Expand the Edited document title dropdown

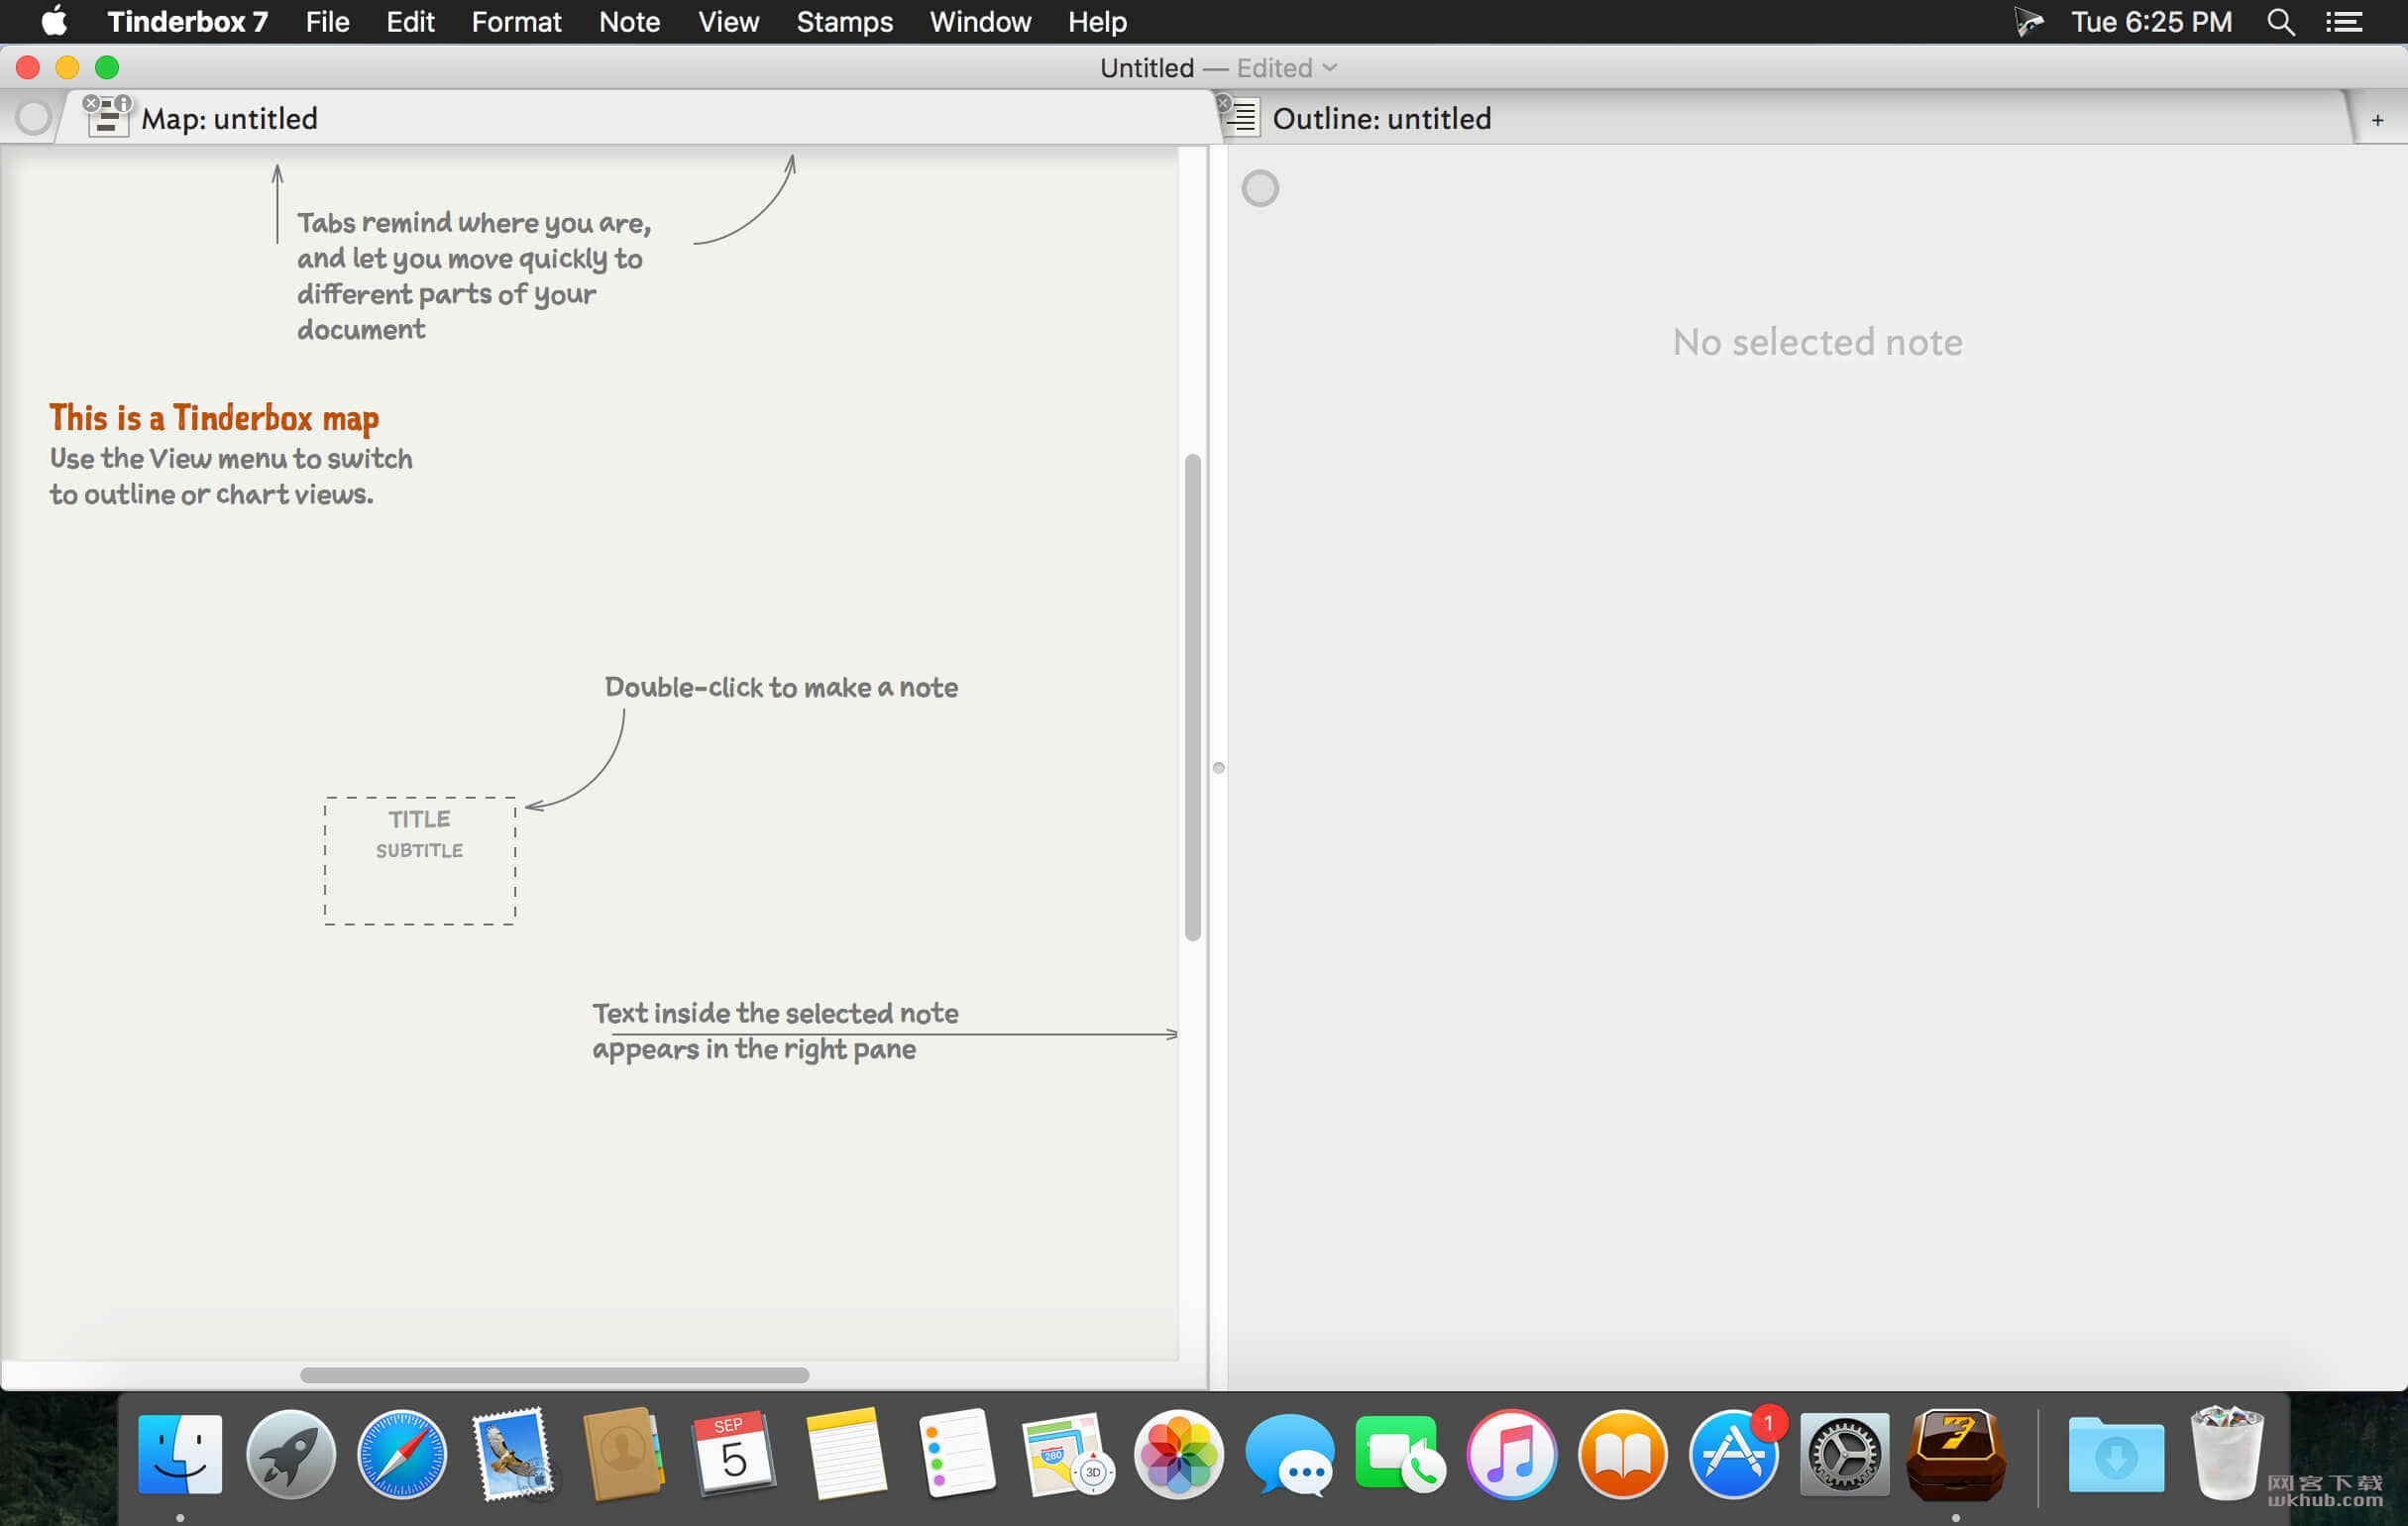click(x=1287, y=68)
